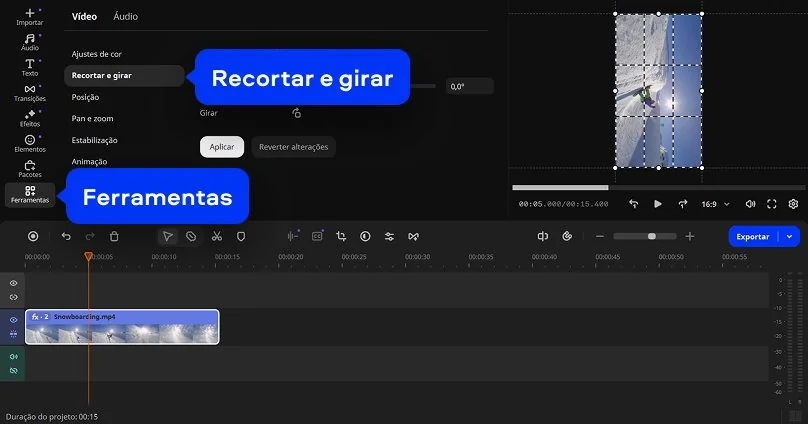Open Estabilização settings
This screenshot has width=808, height=424.
94,140
